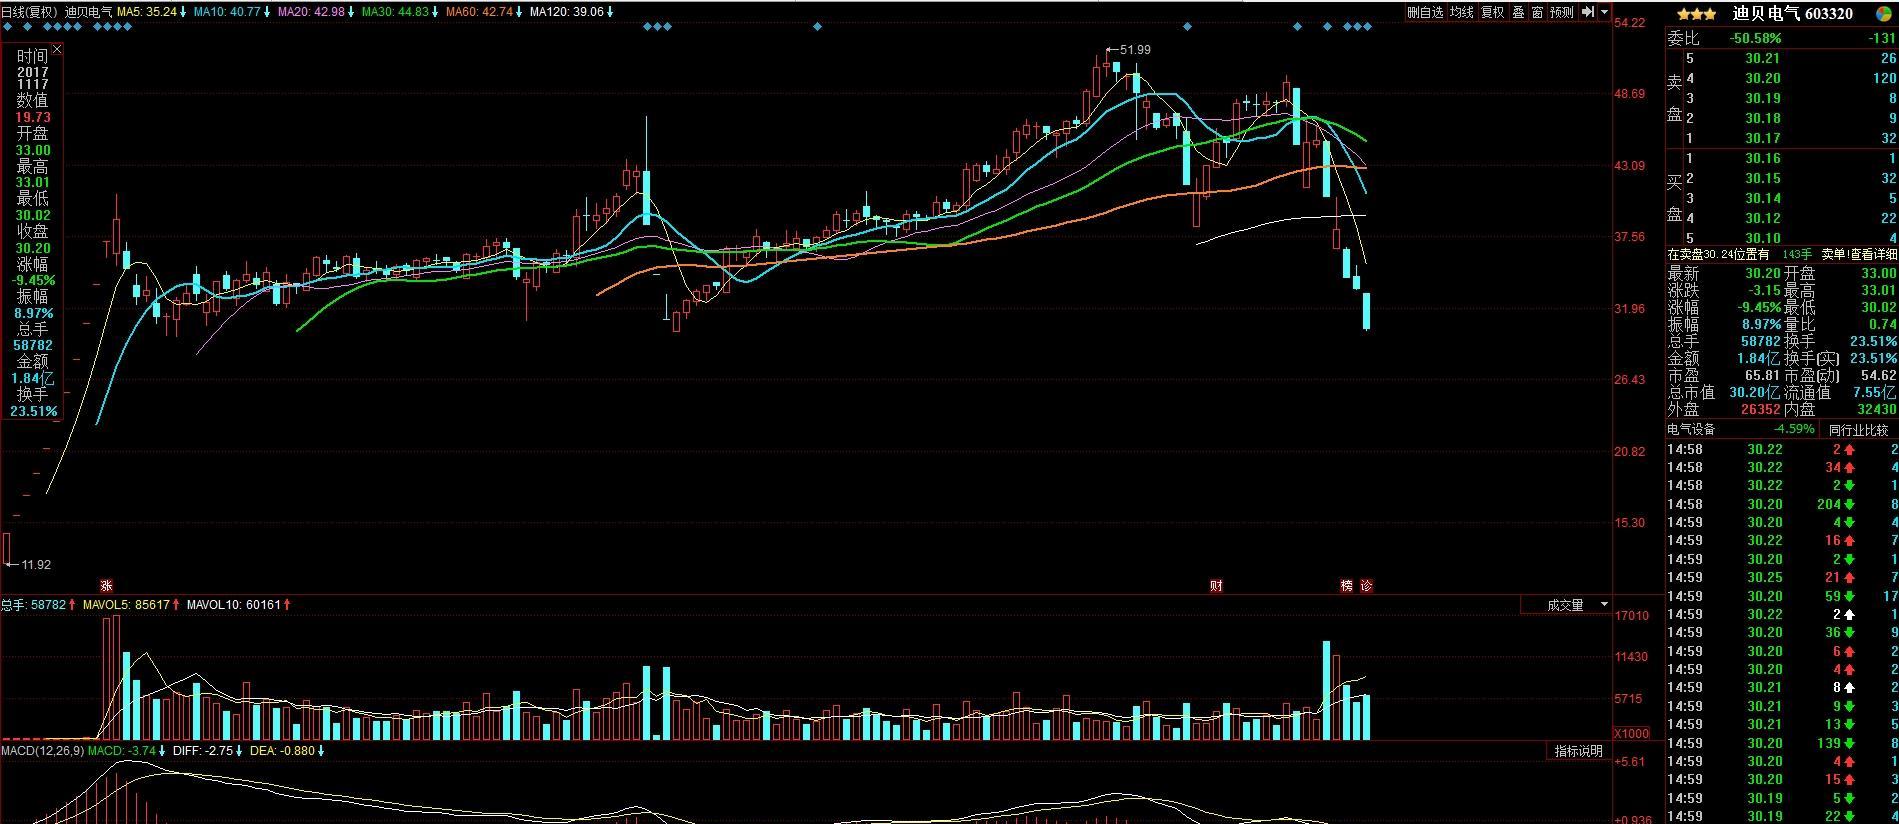1899x824 pixels.
Task: Close the data info floating panel
Action: click(57, 49)
